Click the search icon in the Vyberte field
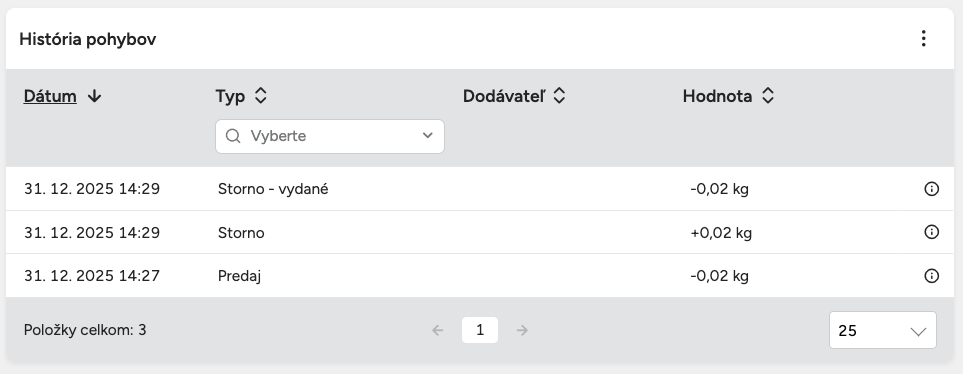 233,136
